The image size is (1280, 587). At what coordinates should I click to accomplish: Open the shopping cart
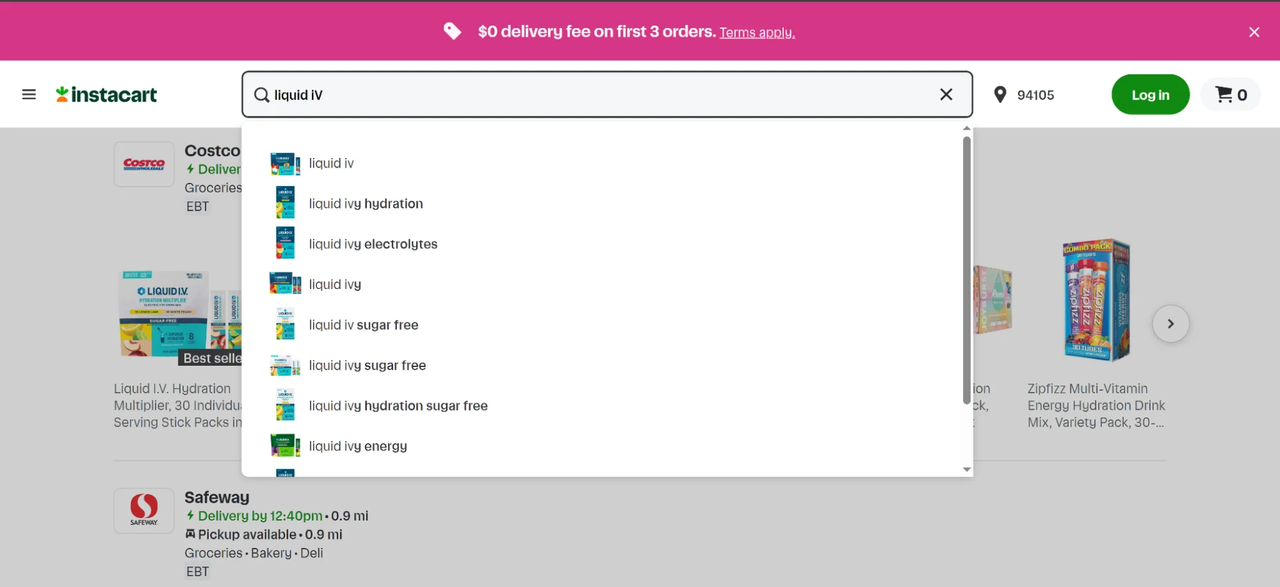coord(1230,95)
